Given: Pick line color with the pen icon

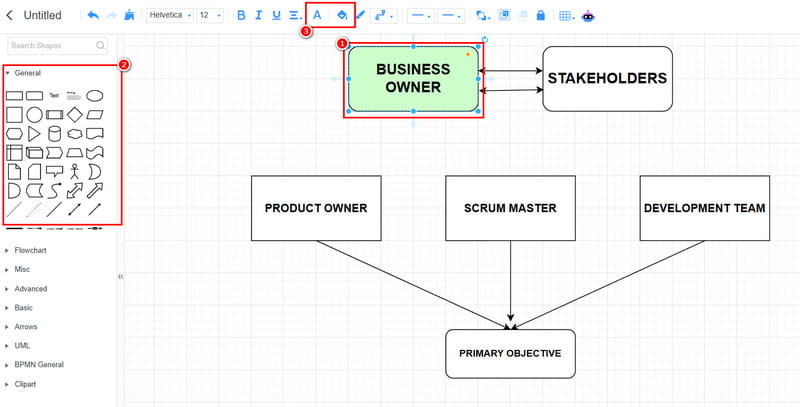Looking at the screenshot, I should click(x=361, y=15).
